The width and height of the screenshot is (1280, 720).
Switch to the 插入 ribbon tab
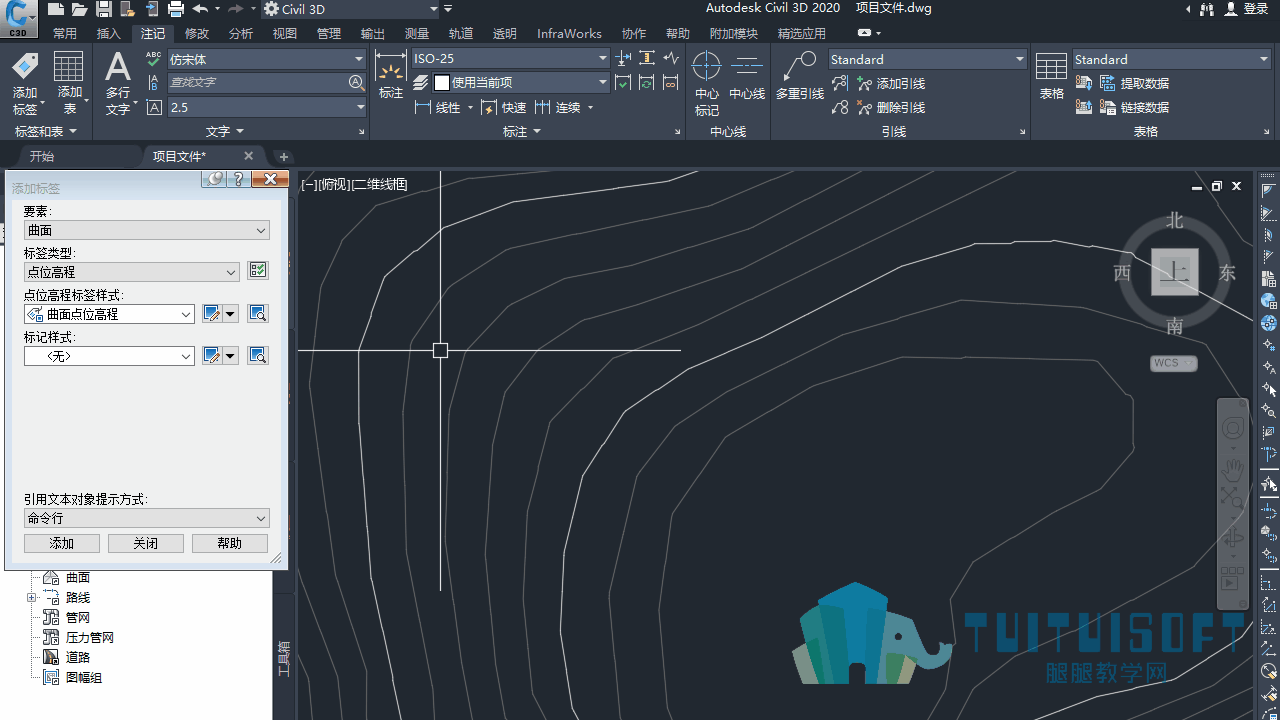coord(109,33)
